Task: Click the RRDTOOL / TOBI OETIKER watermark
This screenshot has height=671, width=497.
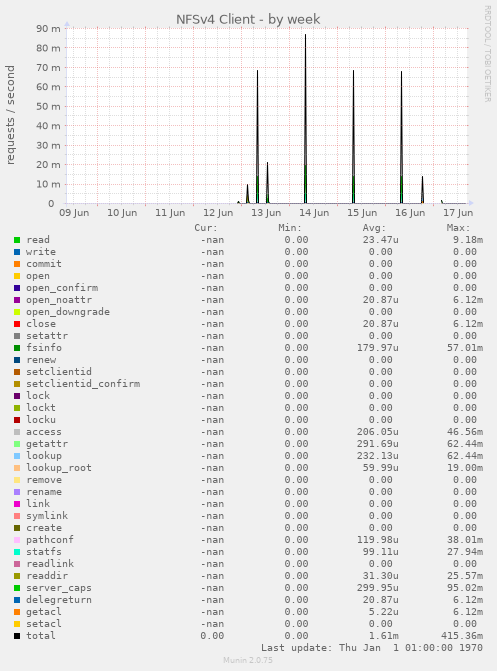Action: [x=488, y=53]
